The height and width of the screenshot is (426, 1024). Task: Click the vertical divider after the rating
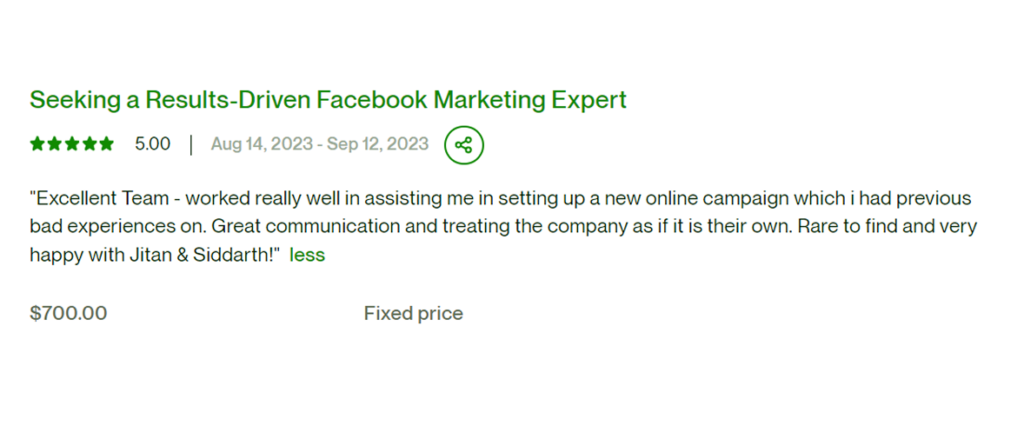pyautogui.click(x=191, y=144)
